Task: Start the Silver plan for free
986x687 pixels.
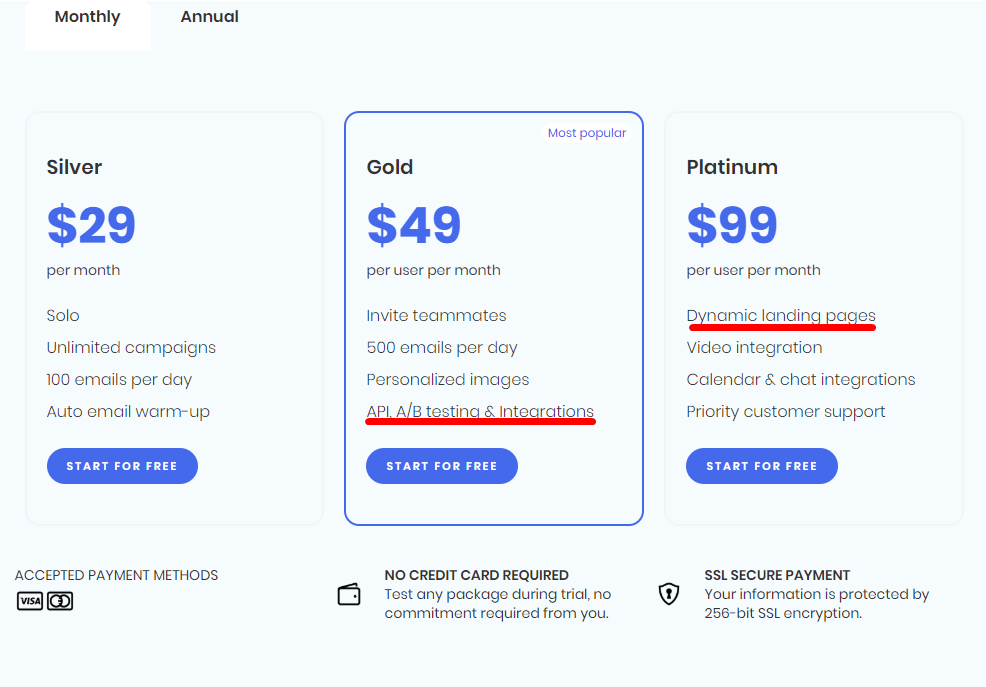Action: [x=122, y=466]
